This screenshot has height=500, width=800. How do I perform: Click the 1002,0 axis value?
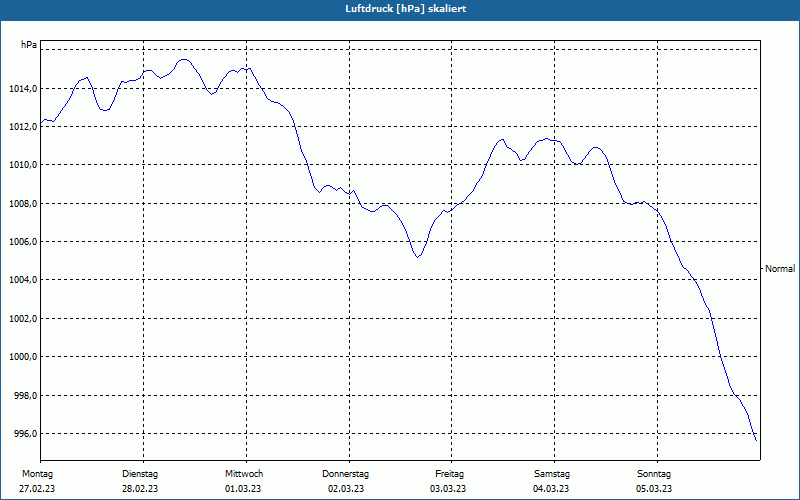[x=23, y=318]
